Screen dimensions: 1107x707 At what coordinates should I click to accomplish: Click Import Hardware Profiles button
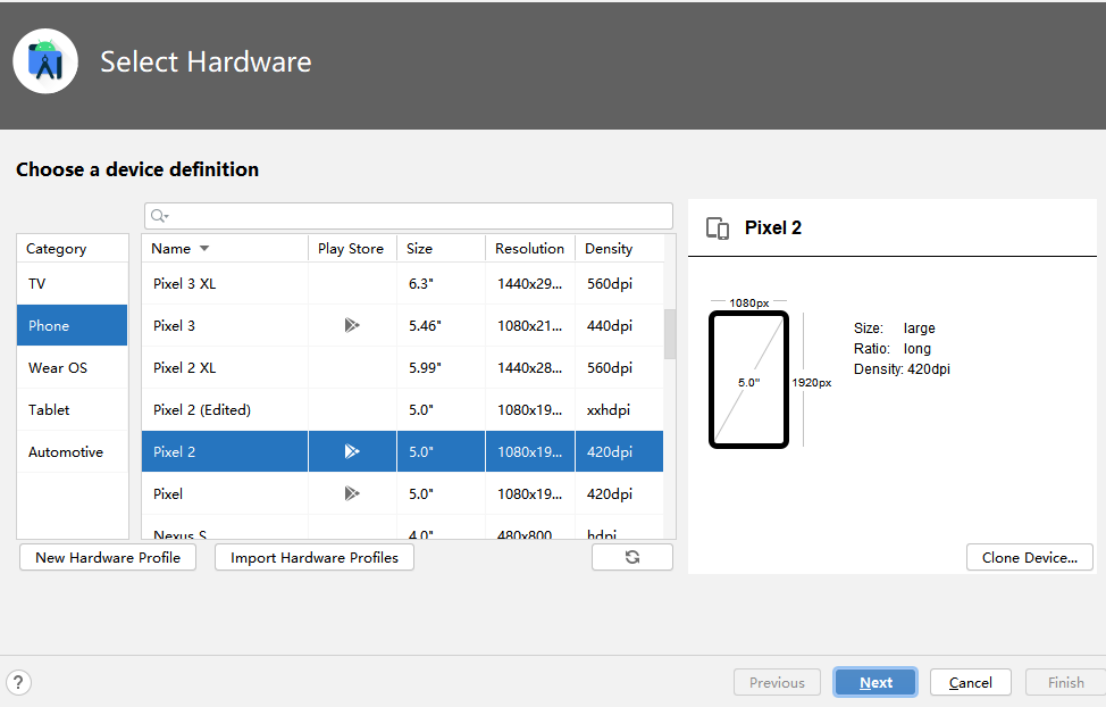[x=314, y=557]
